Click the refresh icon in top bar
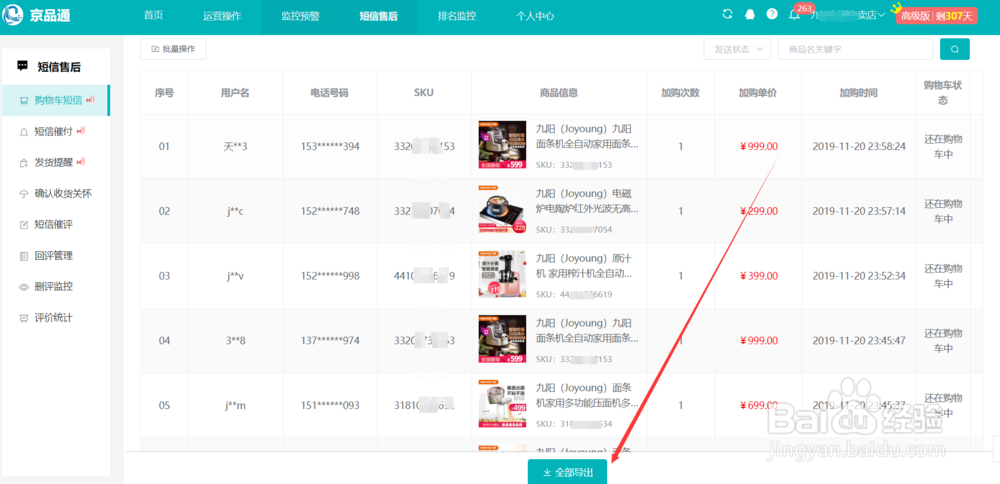1000x484 pixels. [x=727, y=14]
